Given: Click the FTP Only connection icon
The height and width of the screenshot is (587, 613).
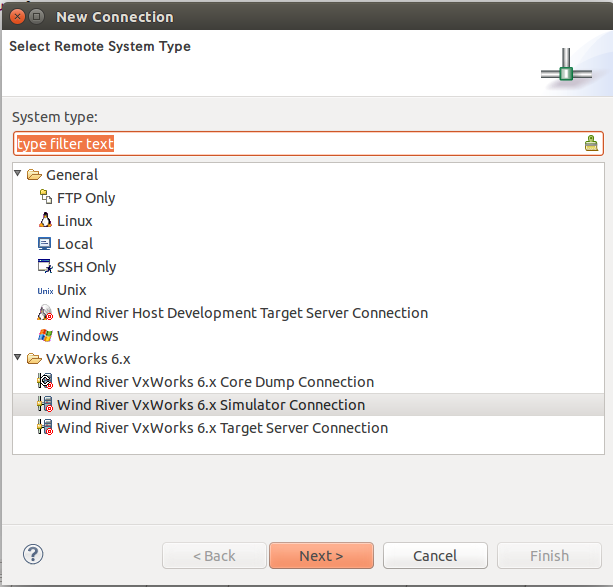Looking at the screenshot, I should (x=45, y=197).
